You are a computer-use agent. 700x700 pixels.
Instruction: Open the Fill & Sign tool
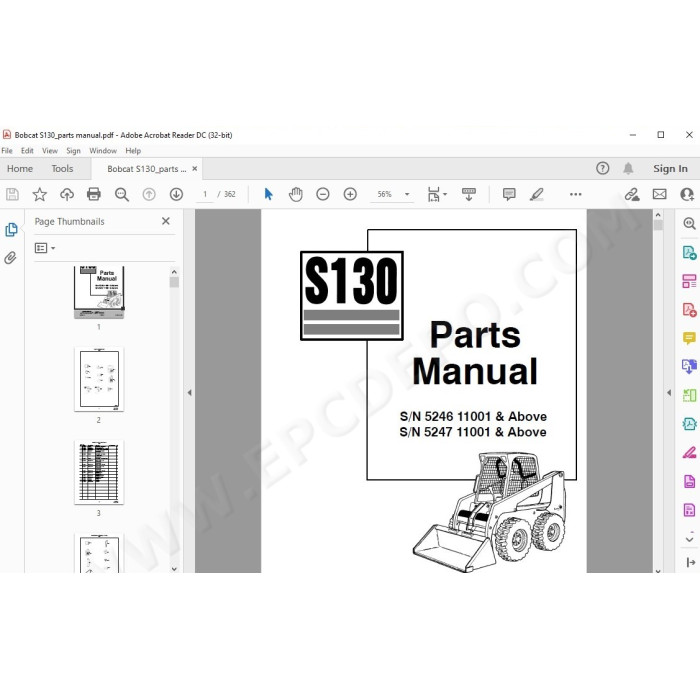pyautogui.click(x=689, y=452)
